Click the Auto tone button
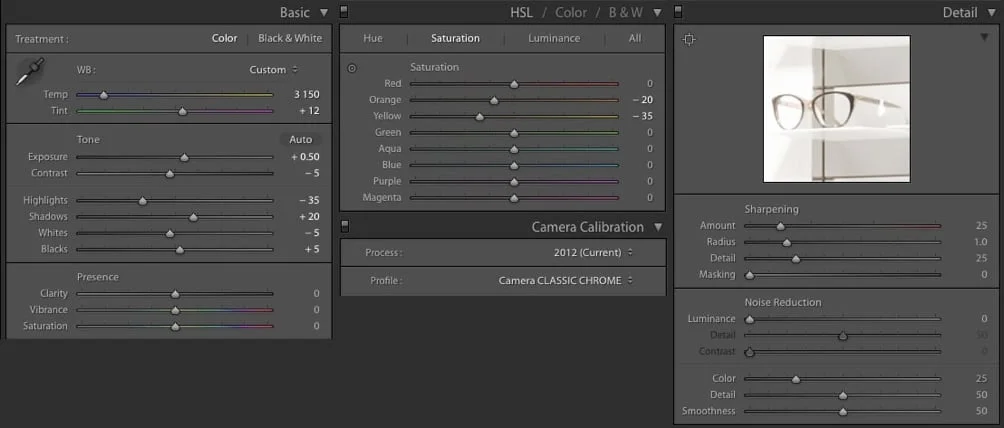The width and height of the screenshot is (1004, 428). pyautogui.click(x=300, y=140)
